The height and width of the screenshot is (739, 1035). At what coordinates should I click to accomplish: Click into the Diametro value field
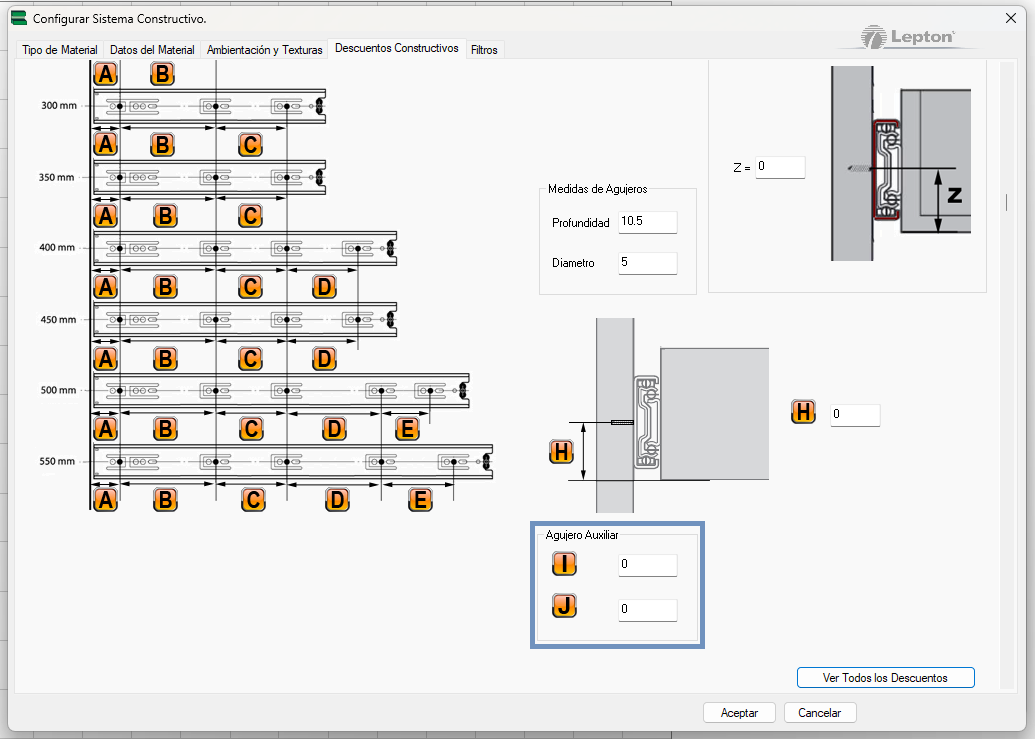tap(647, 263)
